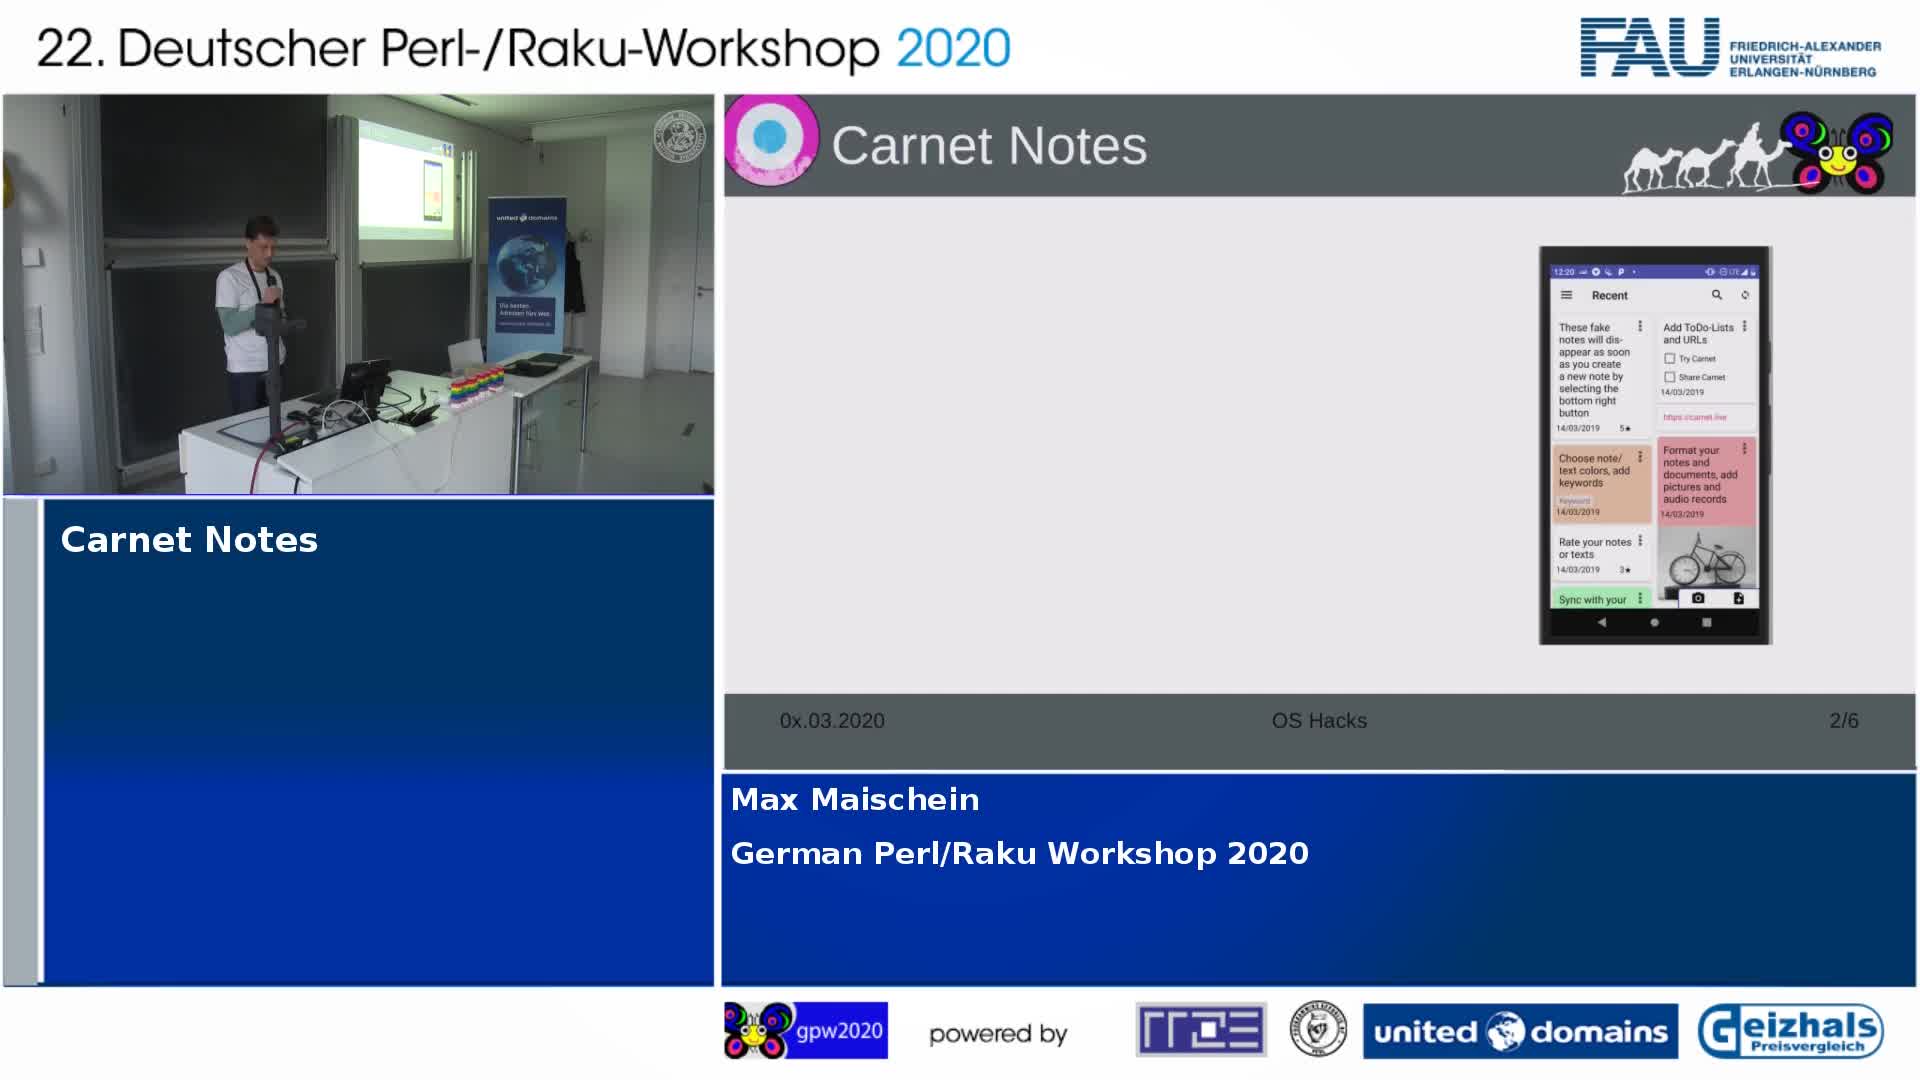Tap the new note file icon
This screenshot has width=1920, height=1080.
pyautogui.click(x=1738, y=598)
